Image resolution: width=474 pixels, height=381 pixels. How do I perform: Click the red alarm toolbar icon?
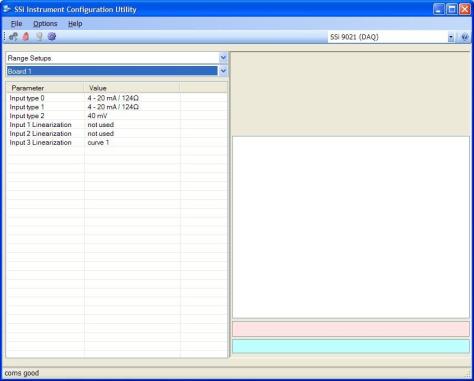point(26,37)
